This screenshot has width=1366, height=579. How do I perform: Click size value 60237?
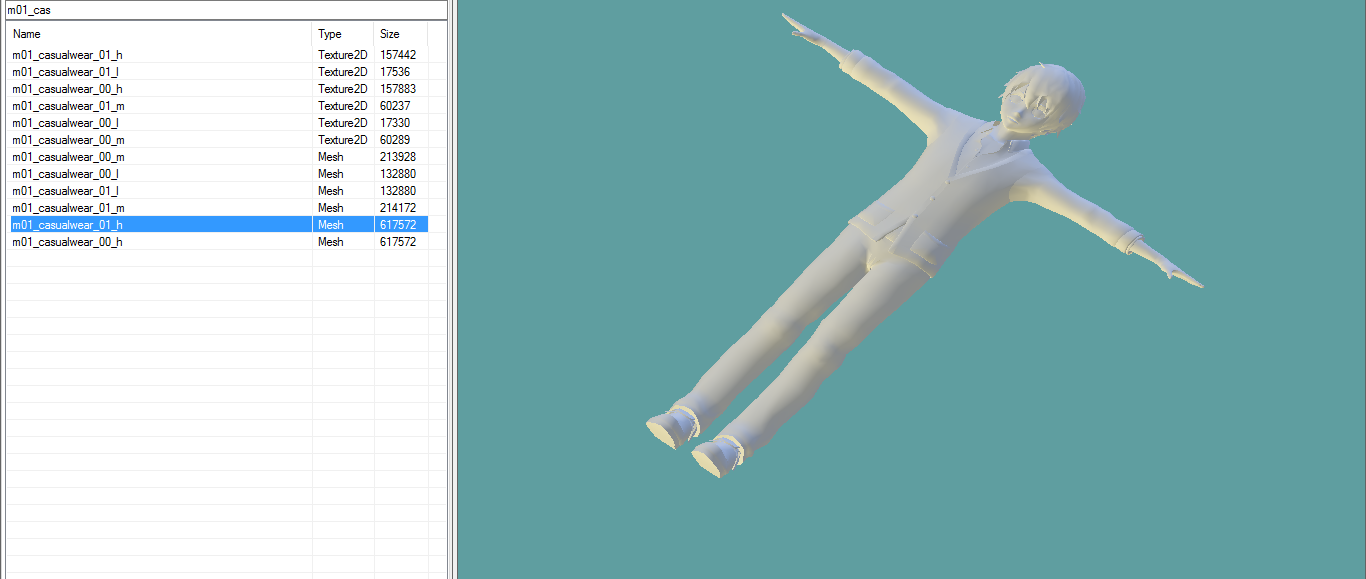[395, 106]
